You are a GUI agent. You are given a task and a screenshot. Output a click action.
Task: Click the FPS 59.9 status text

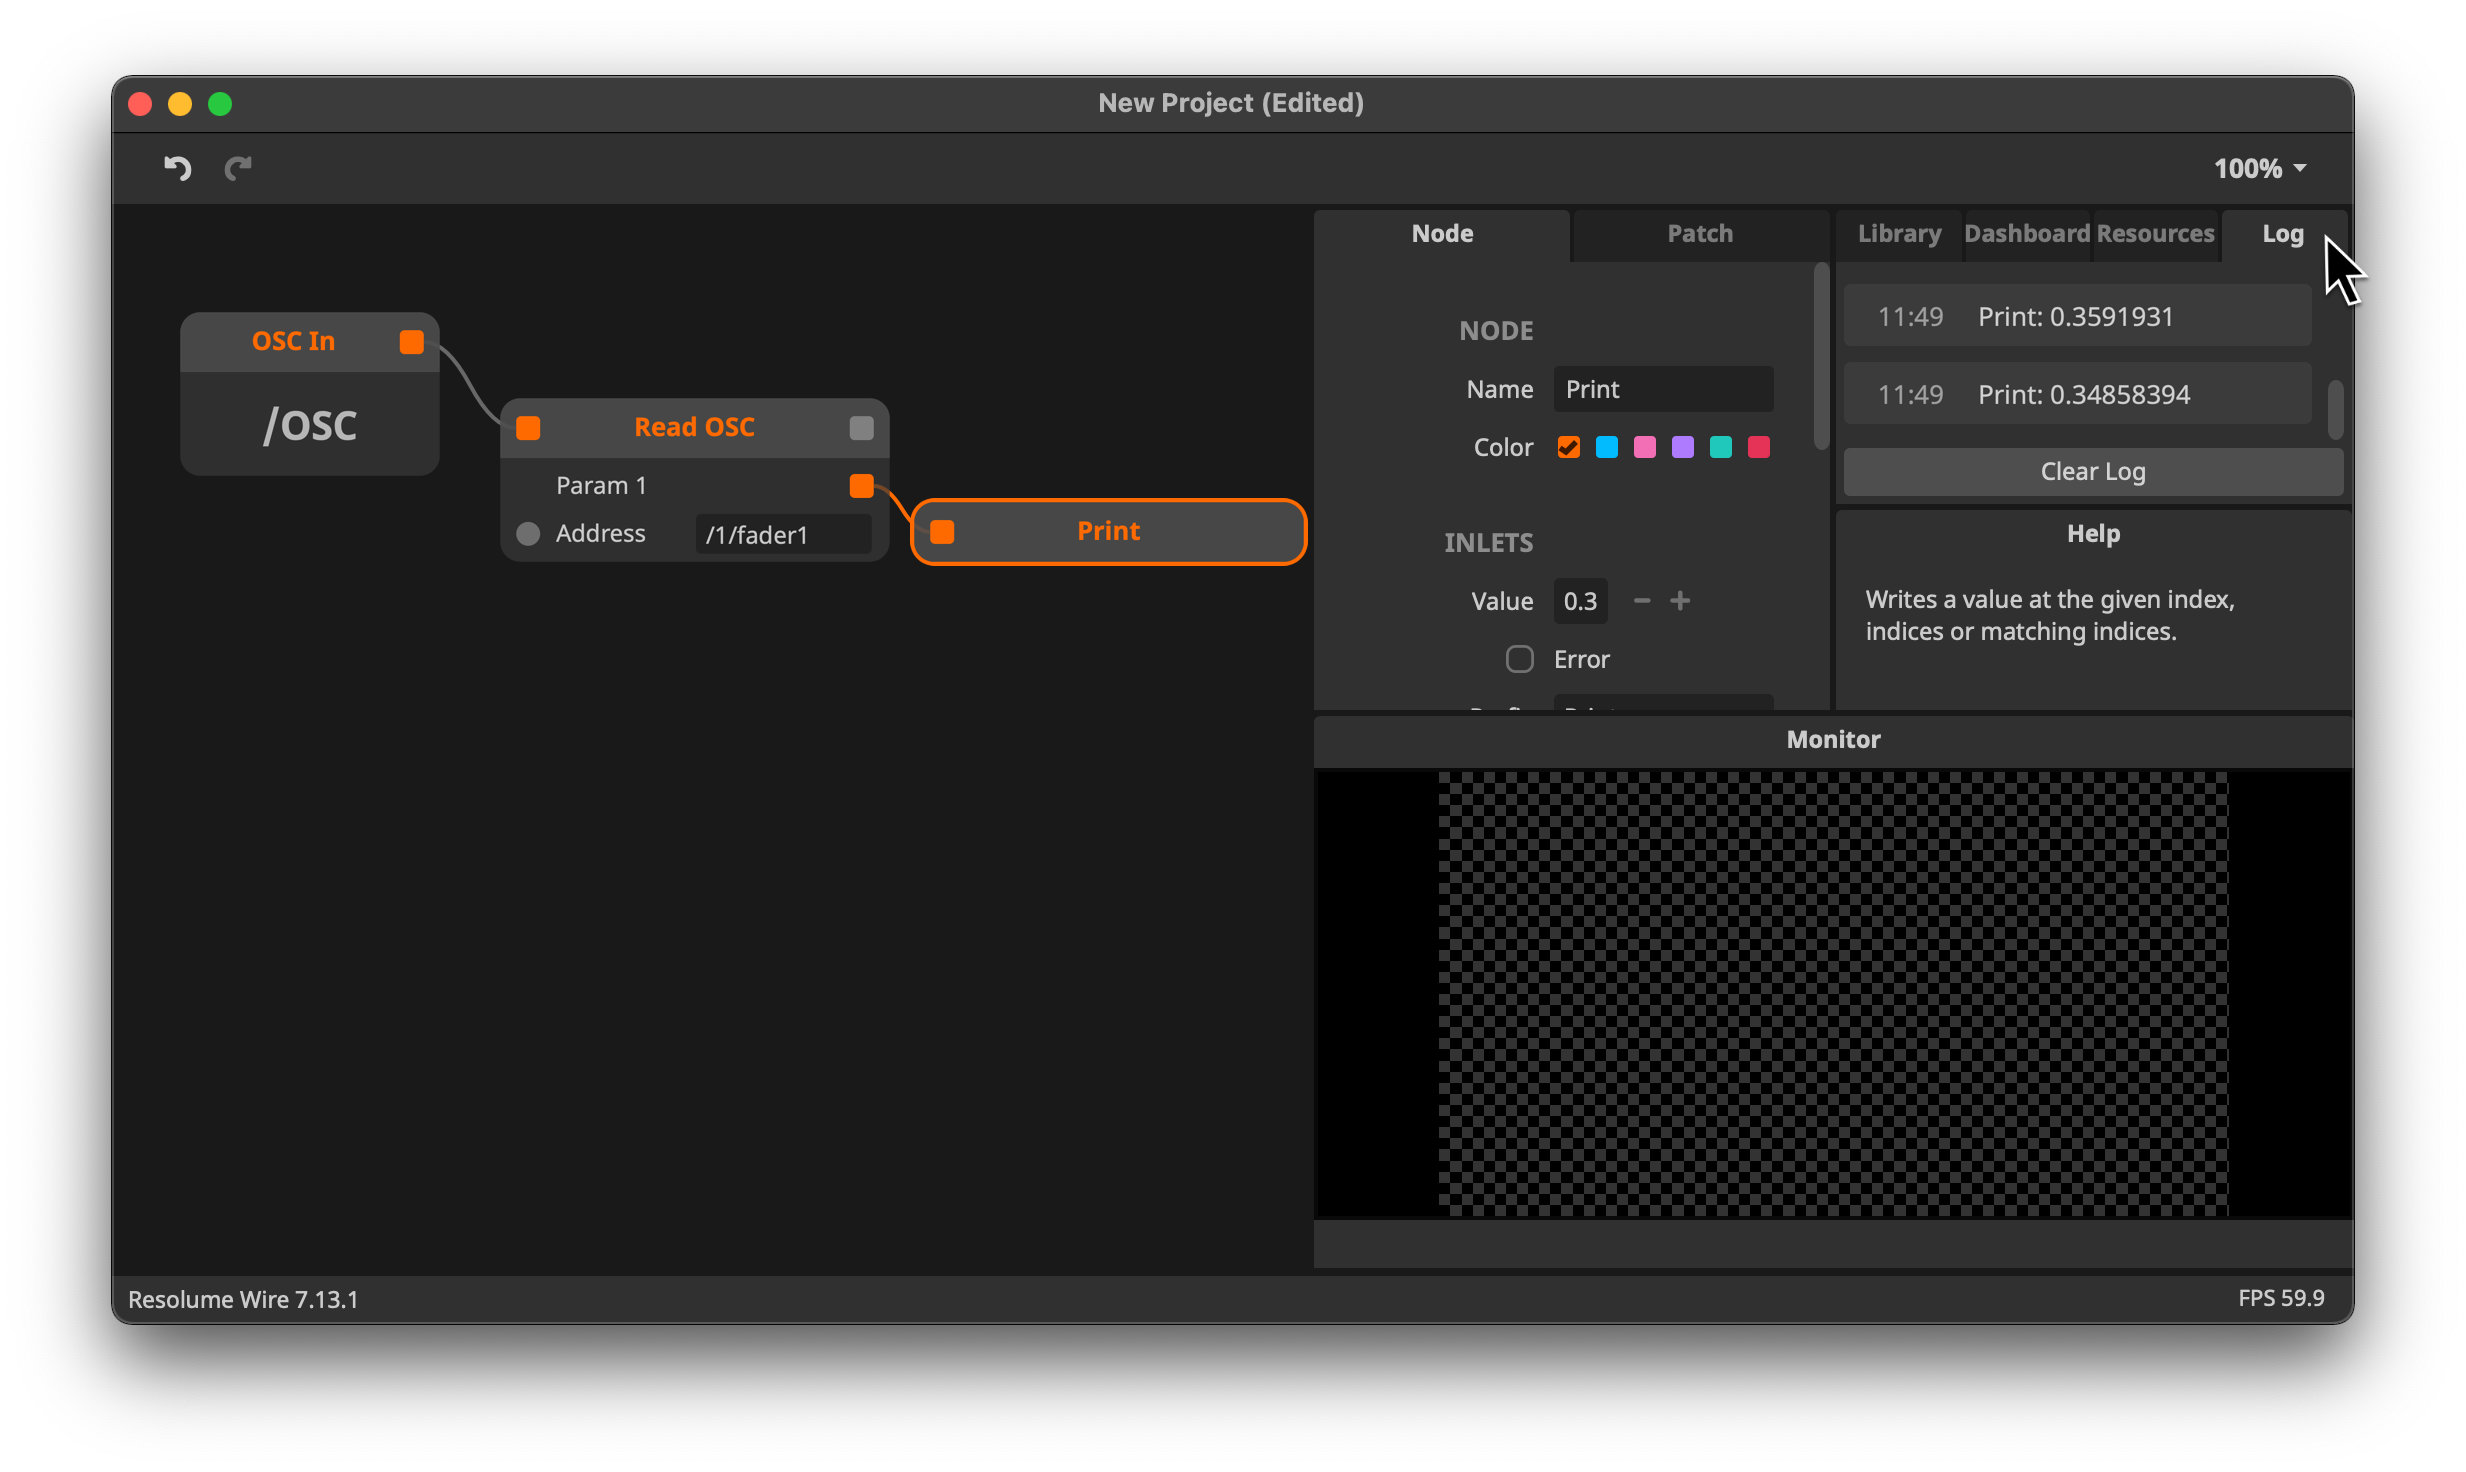coord(2280,1298)
